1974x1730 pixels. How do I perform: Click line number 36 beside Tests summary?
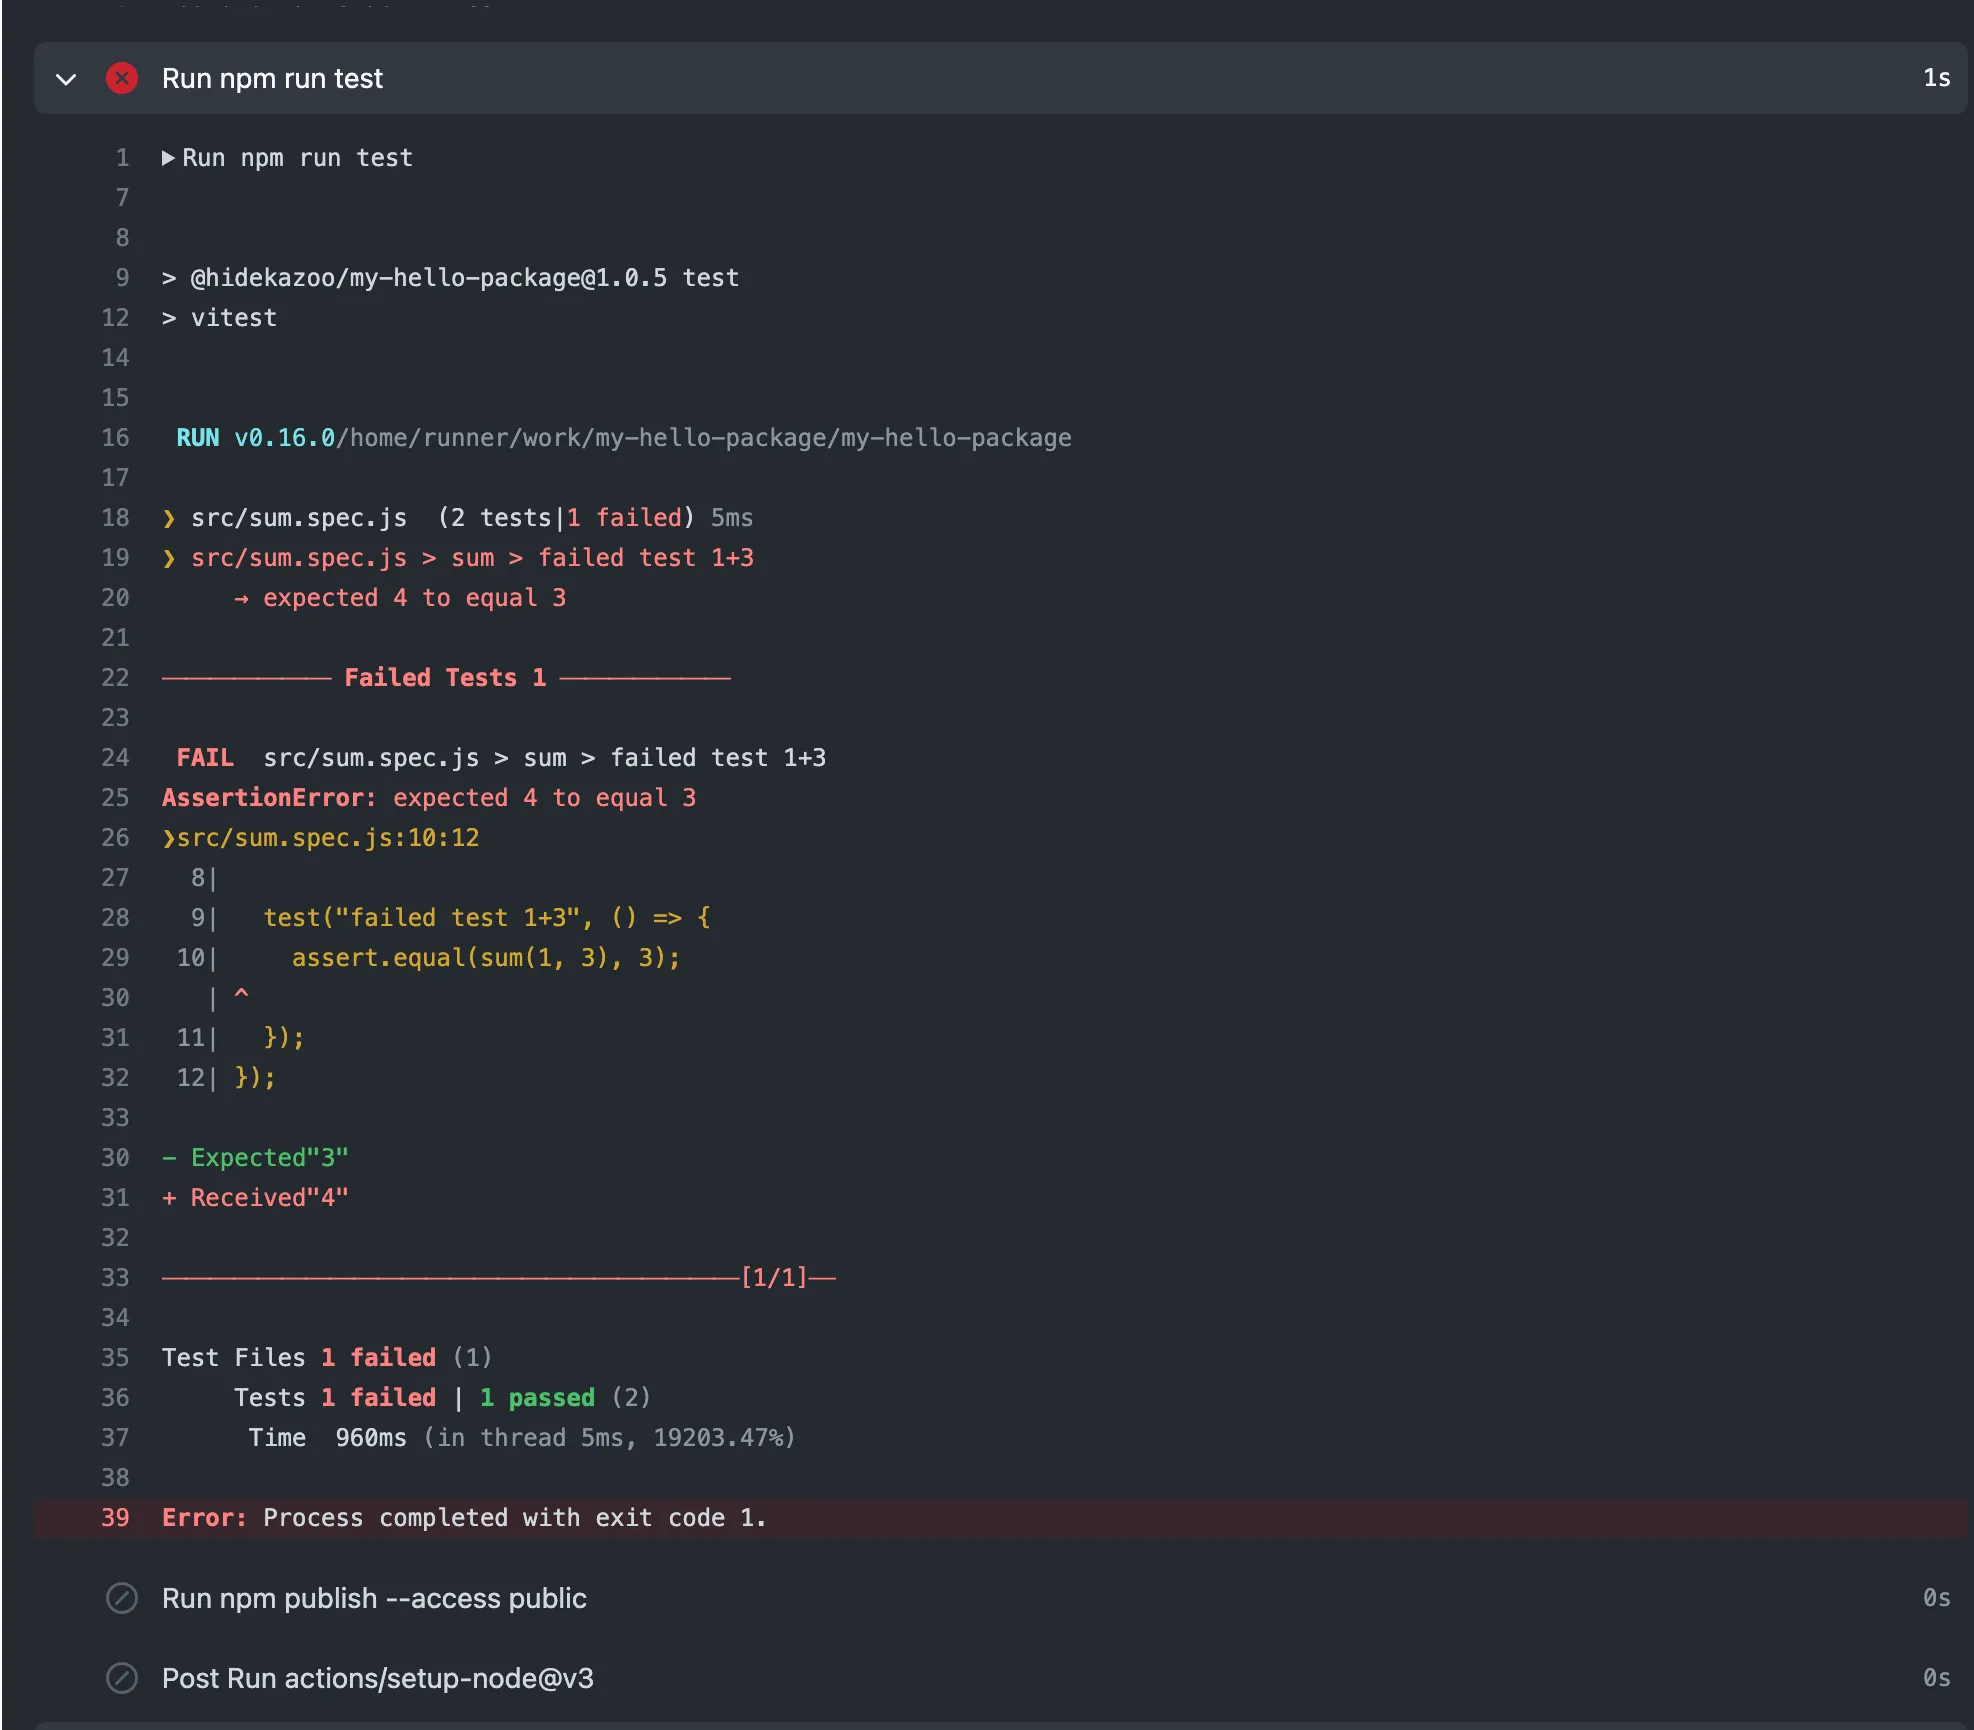pyautogui.click(x=115, y=1398)
